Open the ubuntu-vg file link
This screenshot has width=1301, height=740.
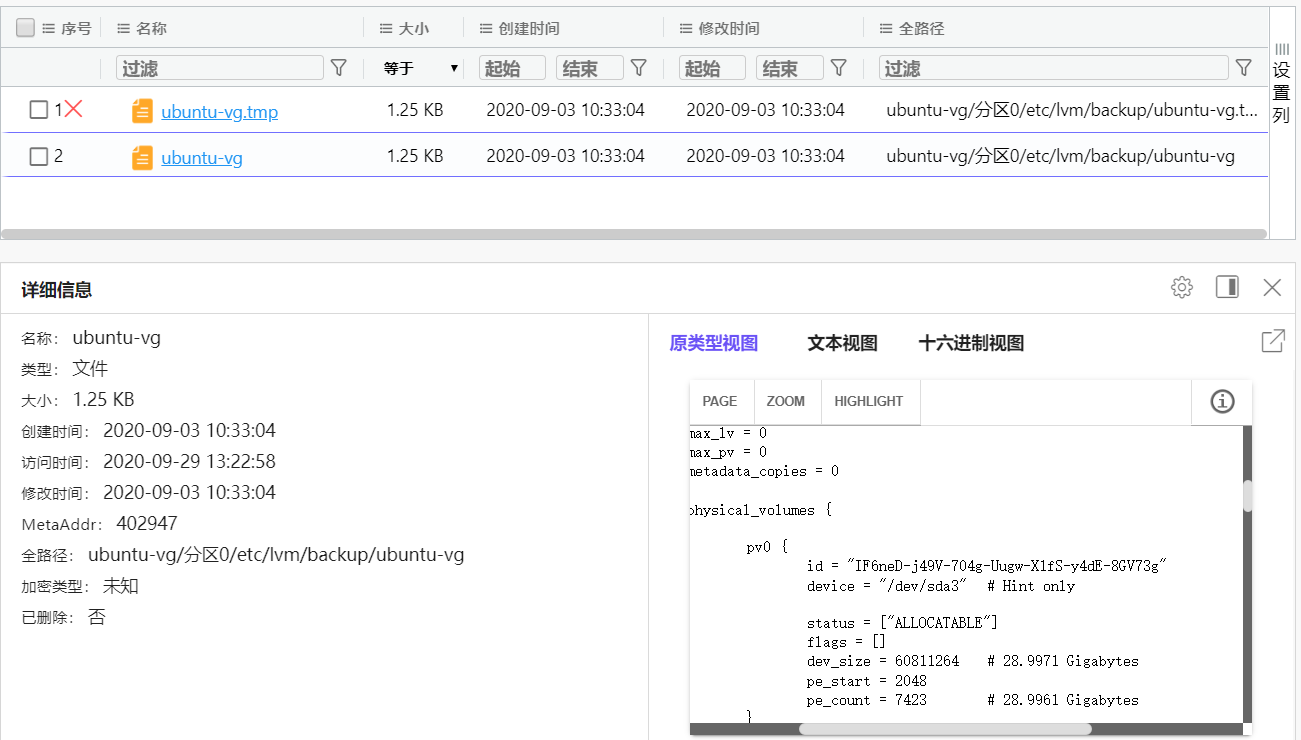(x=202, y=158)
